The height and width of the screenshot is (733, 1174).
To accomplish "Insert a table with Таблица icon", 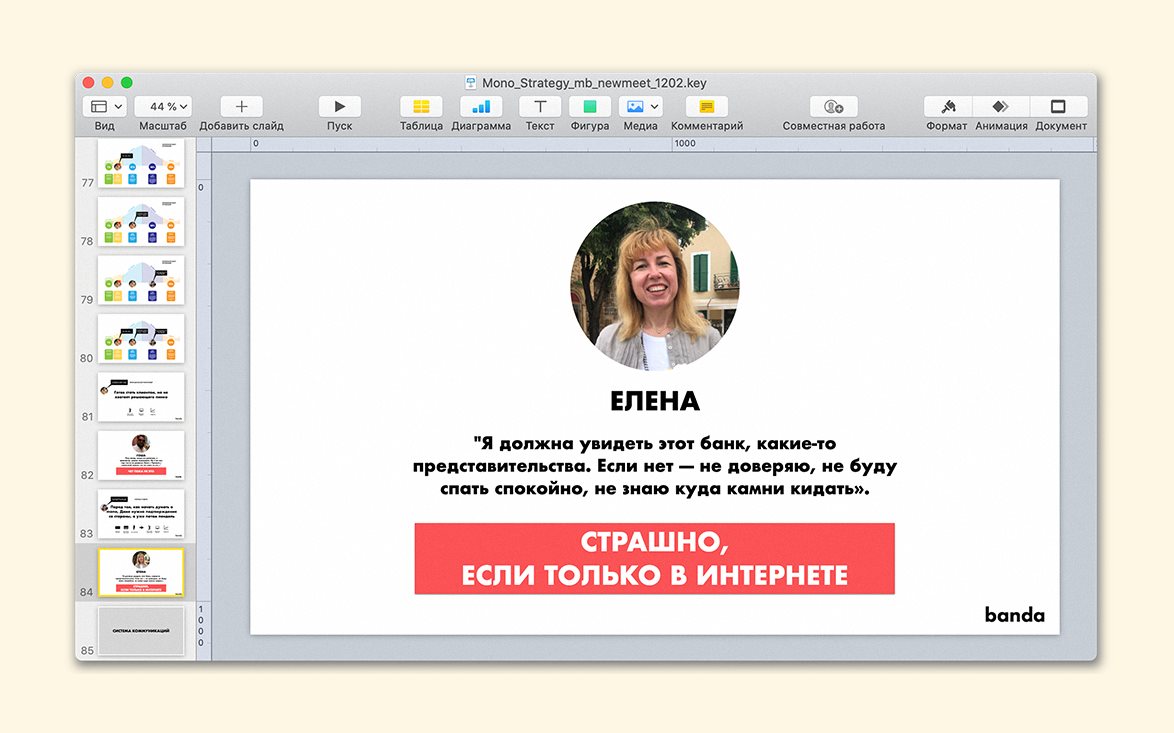I will (421, 107).
